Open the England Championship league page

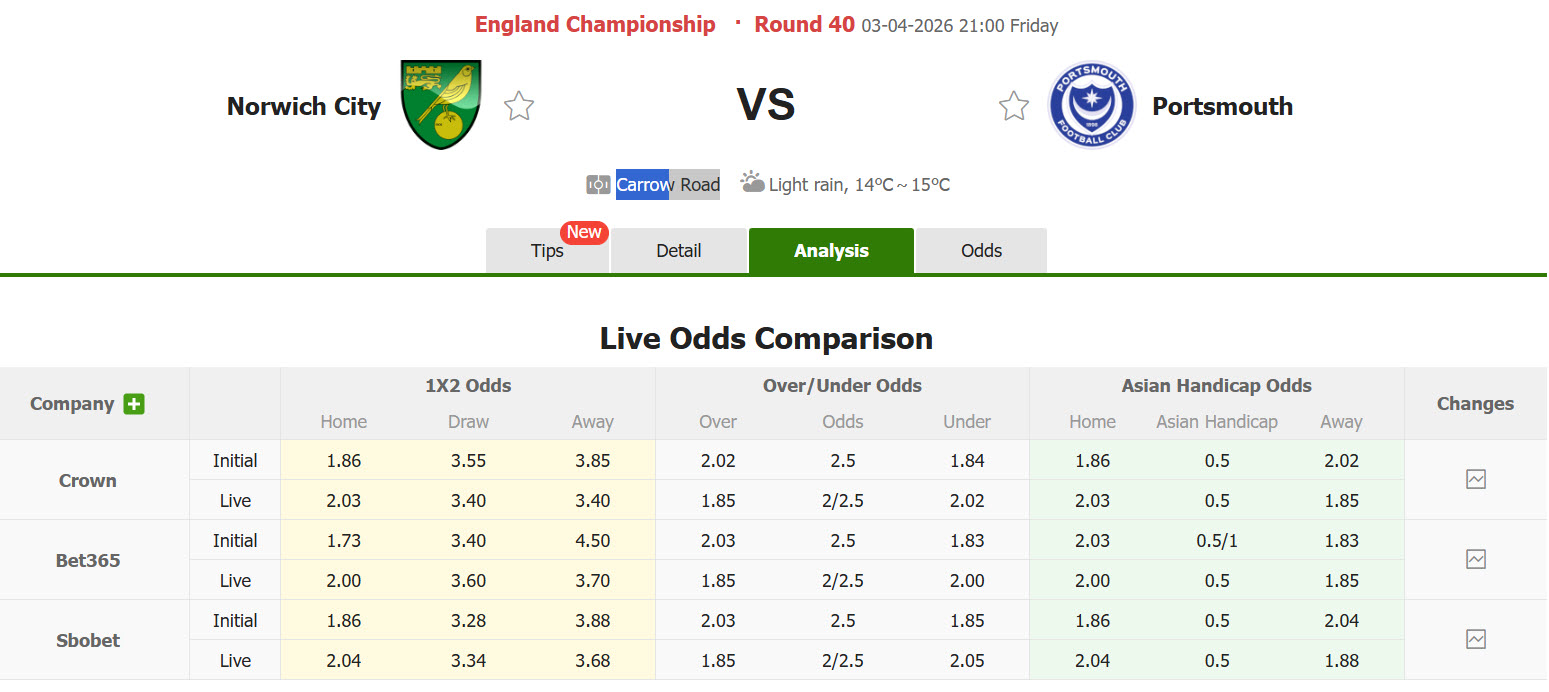coord(595,24)
